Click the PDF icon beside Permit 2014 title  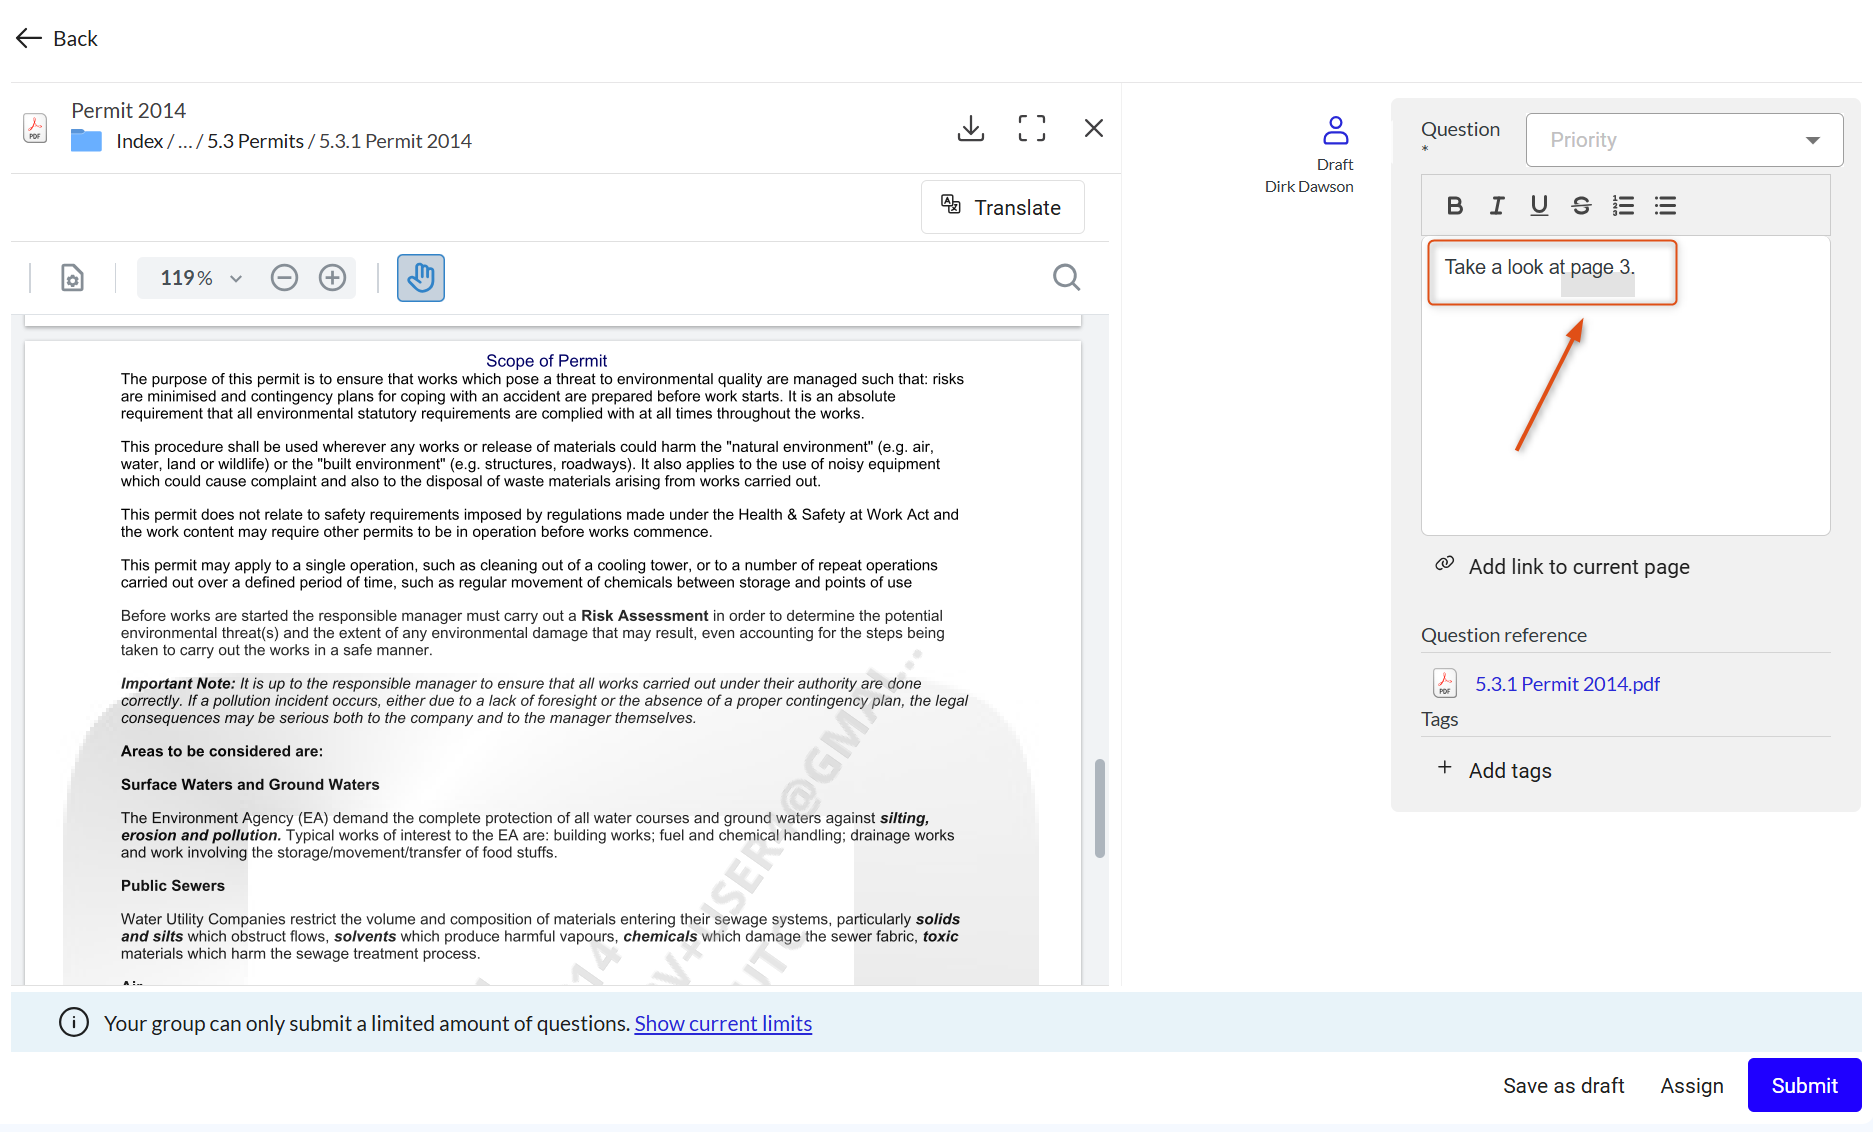(35, 128)
